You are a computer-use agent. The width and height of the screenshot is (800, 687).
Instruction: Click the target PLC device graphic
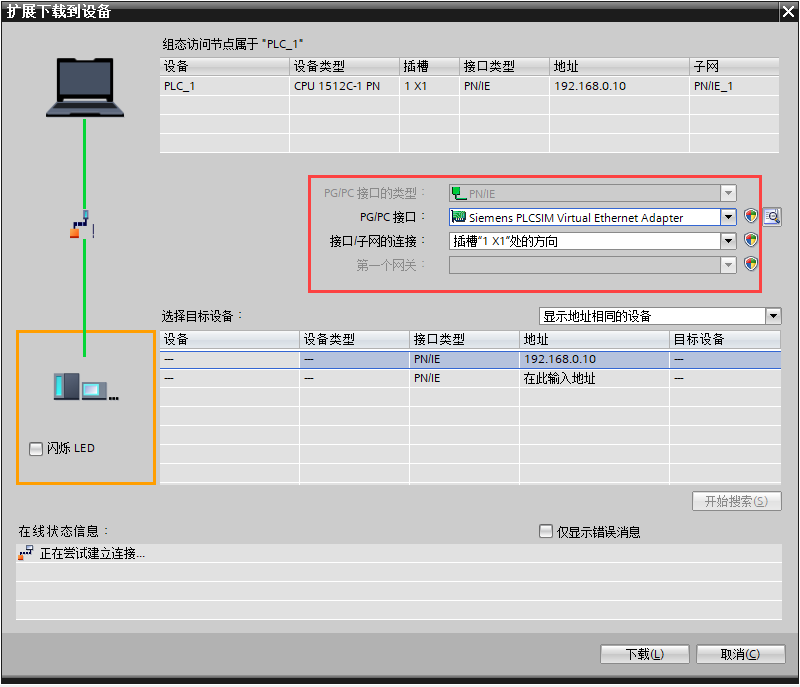pyautogui.click(x=85, y=386)
